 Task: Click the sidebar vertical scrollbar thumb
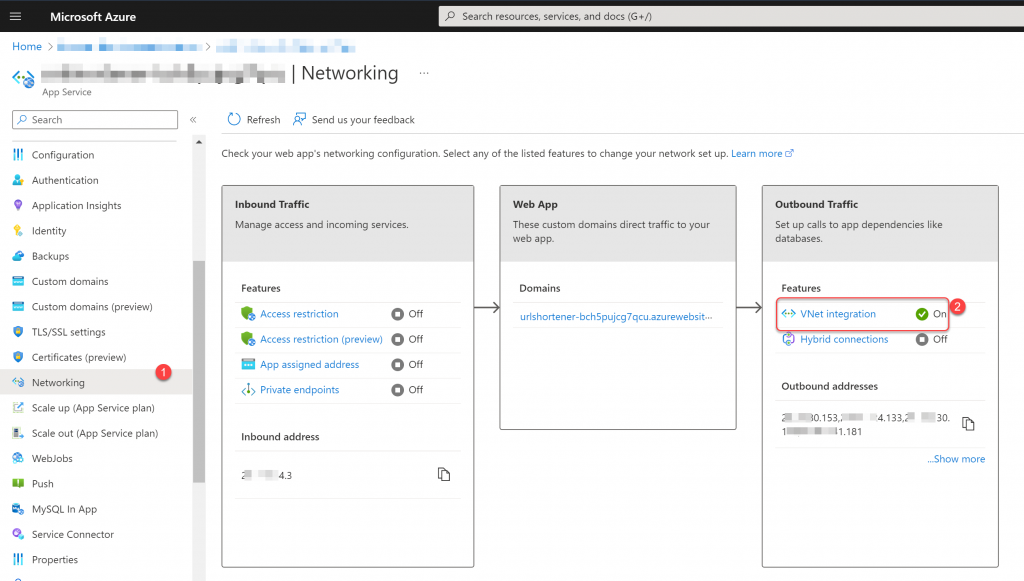click(199, 371)
